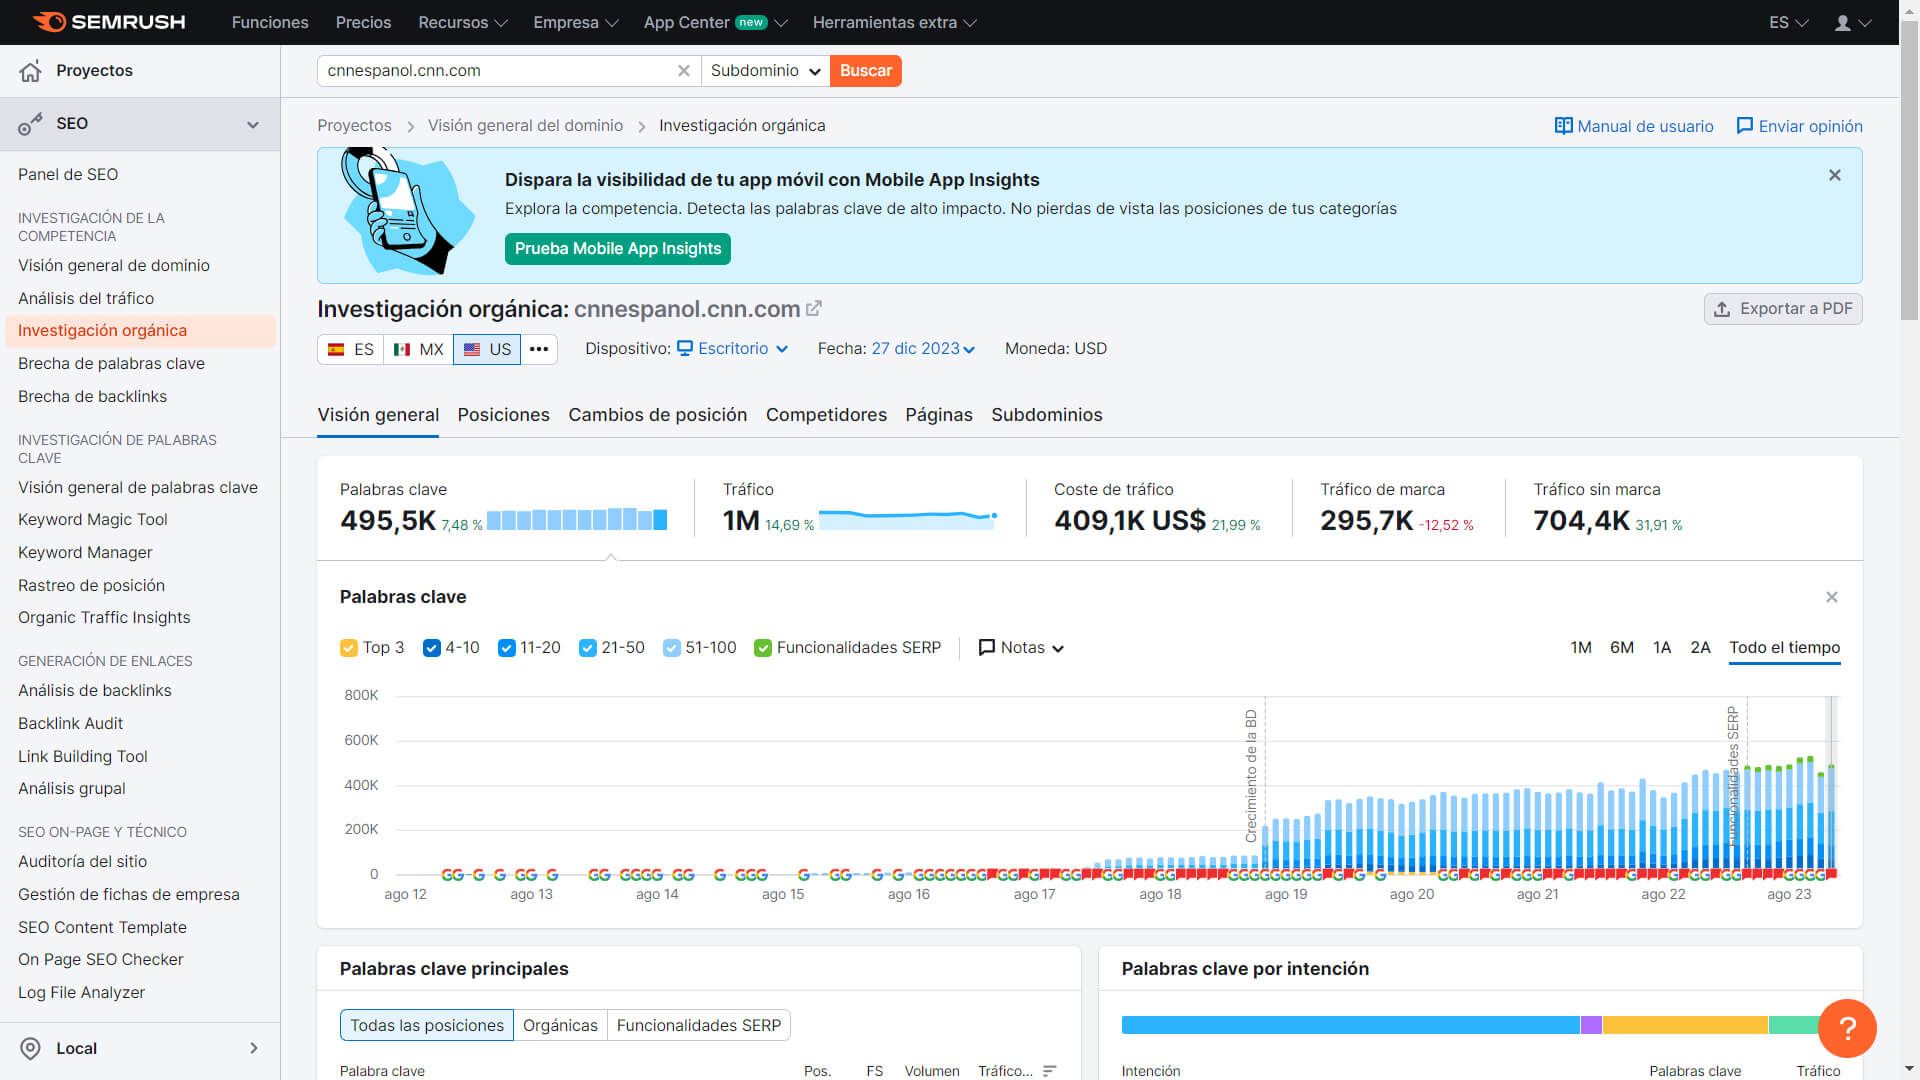Screen dimensions: 1920x1080
Task: Switch to Cambios de posición tab
Action: coord(657,415)
